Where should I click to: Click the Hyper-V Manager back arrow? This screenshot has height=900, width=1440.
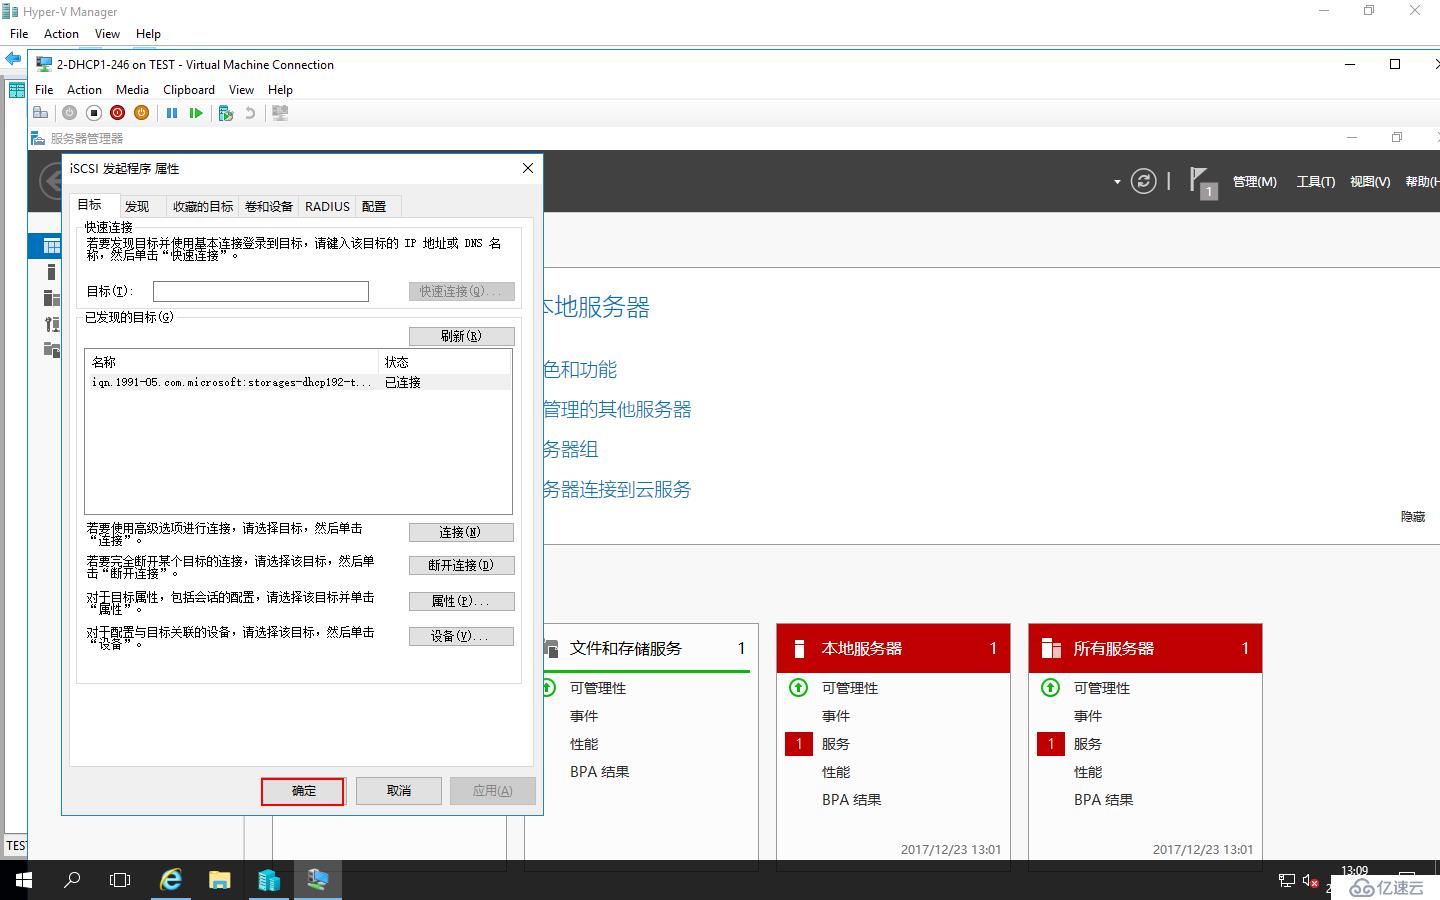click(13, 59)
